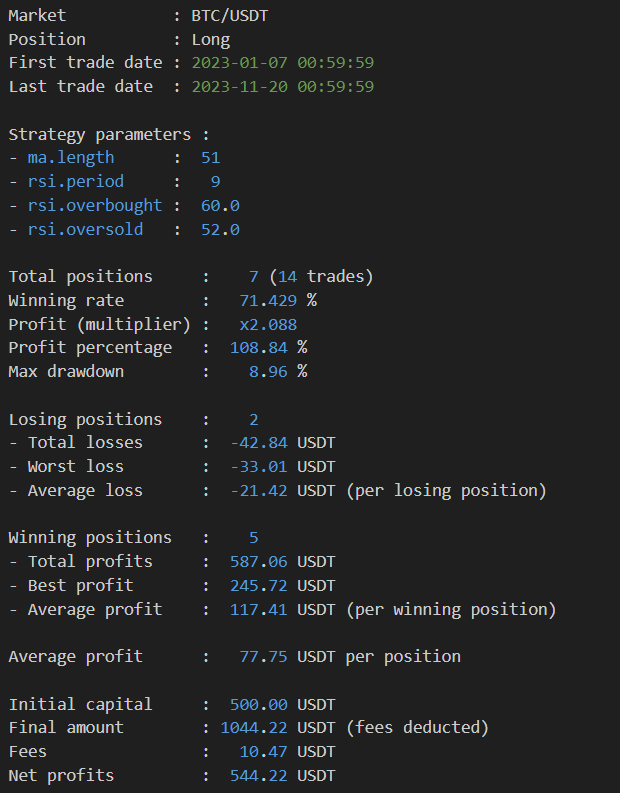Image resolution: width=620 pixels, height=793 pixels.
Task: Click the profit multiplier x2.088
Action: coord(268,324)
